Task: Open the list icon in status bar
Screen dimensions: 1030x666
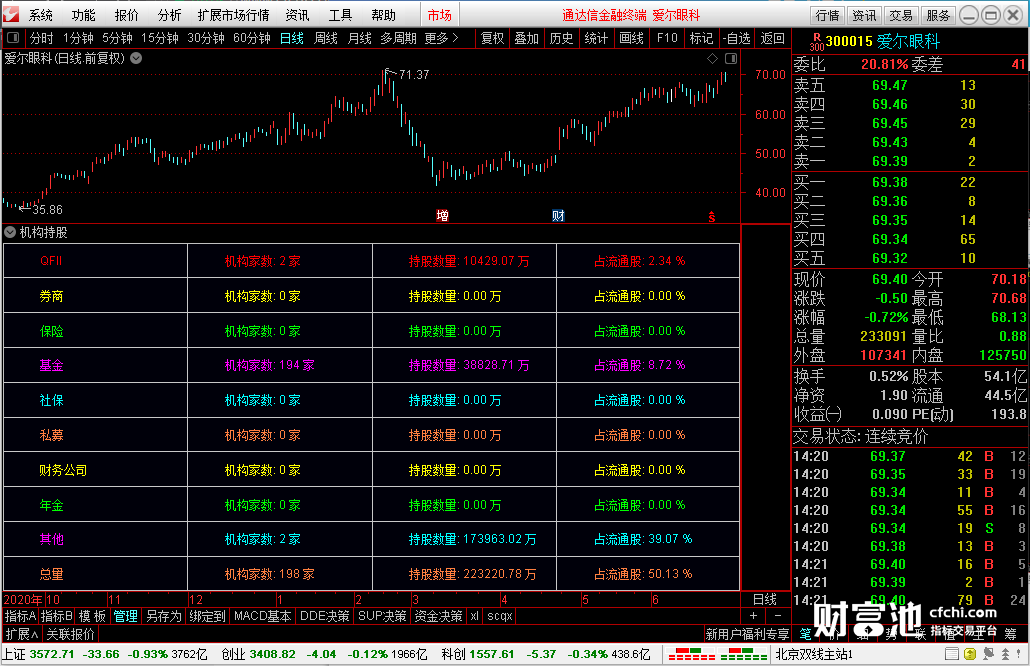Action: (x=951, y=654)
